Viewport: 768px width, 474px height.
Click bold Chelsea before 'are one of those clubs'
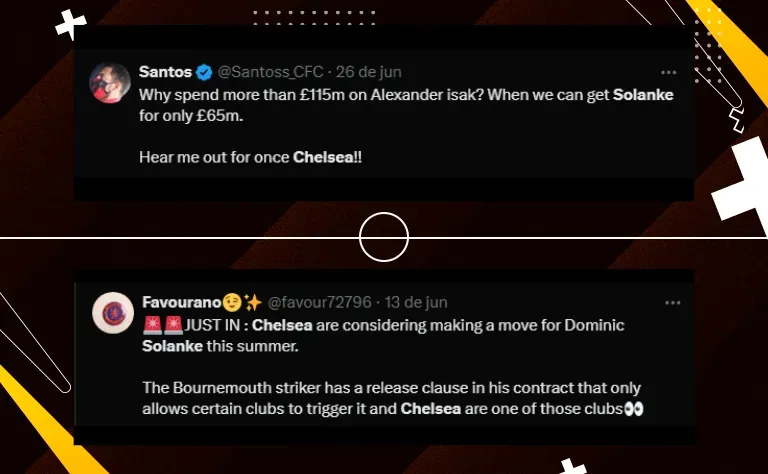(x=431, y=408)
